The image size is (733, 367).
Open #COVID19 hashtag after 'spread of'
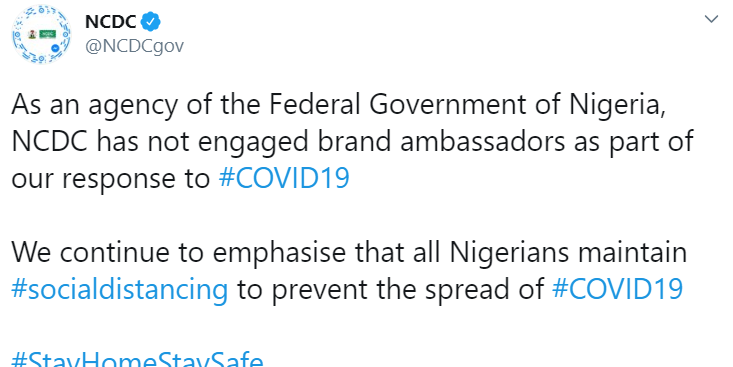[618, 288]
